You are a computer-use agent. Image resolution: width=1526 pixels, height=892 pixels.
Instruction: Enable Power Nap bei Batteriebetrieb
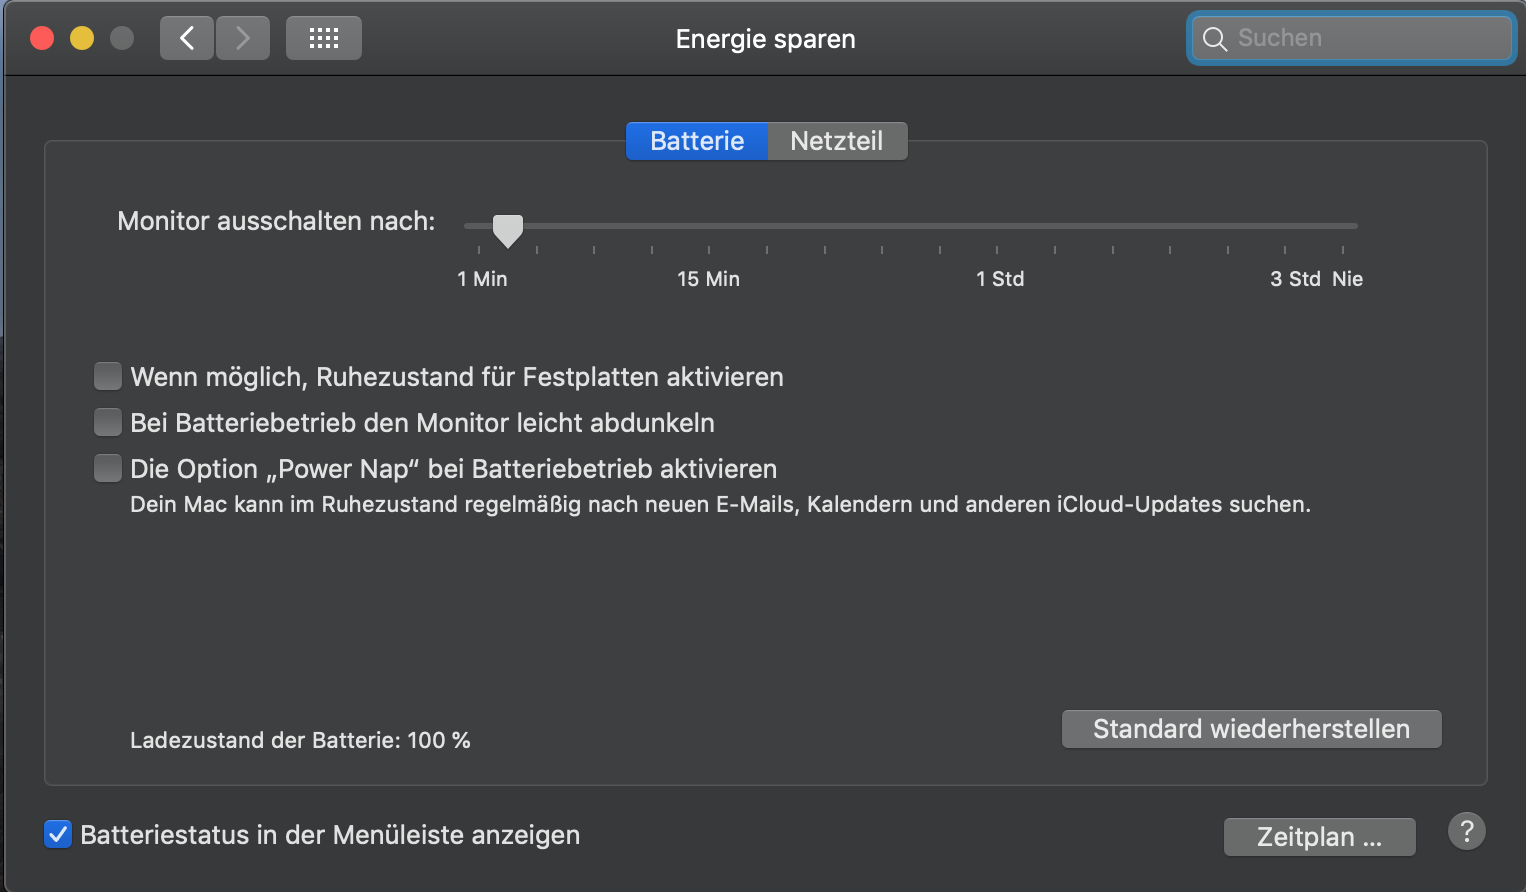(108, 469)
